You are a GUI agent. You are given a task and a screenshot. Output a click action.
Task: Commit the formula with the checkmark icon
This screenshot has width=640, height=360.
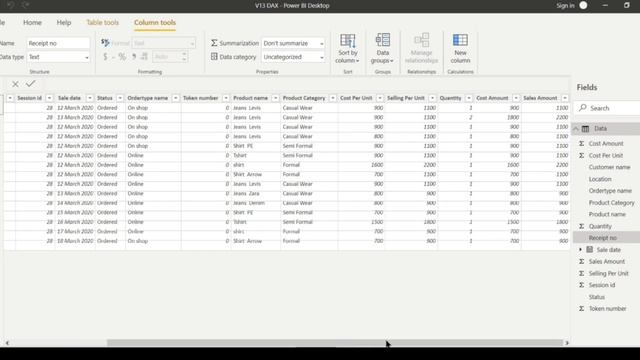pos(31,84)
